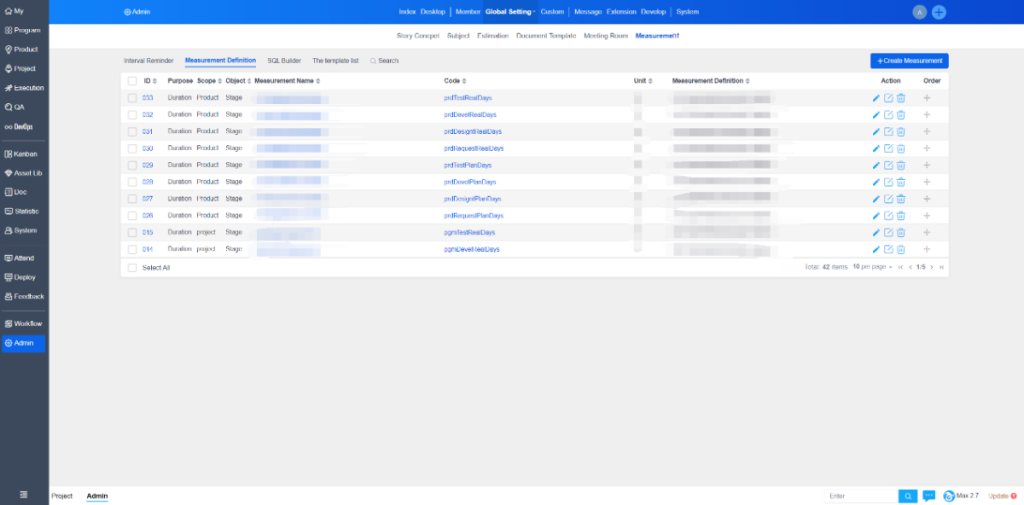Tick the checkbox for row ID 033
Image resolution: width=1024 pixels, height=505 pixels.
[132, 98]
